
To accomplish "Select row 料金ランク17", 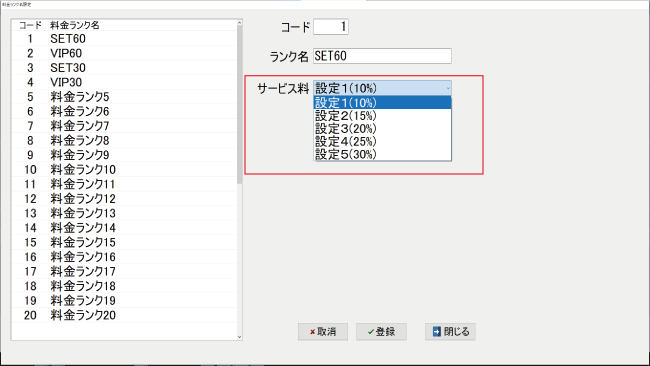I will 124,271.
